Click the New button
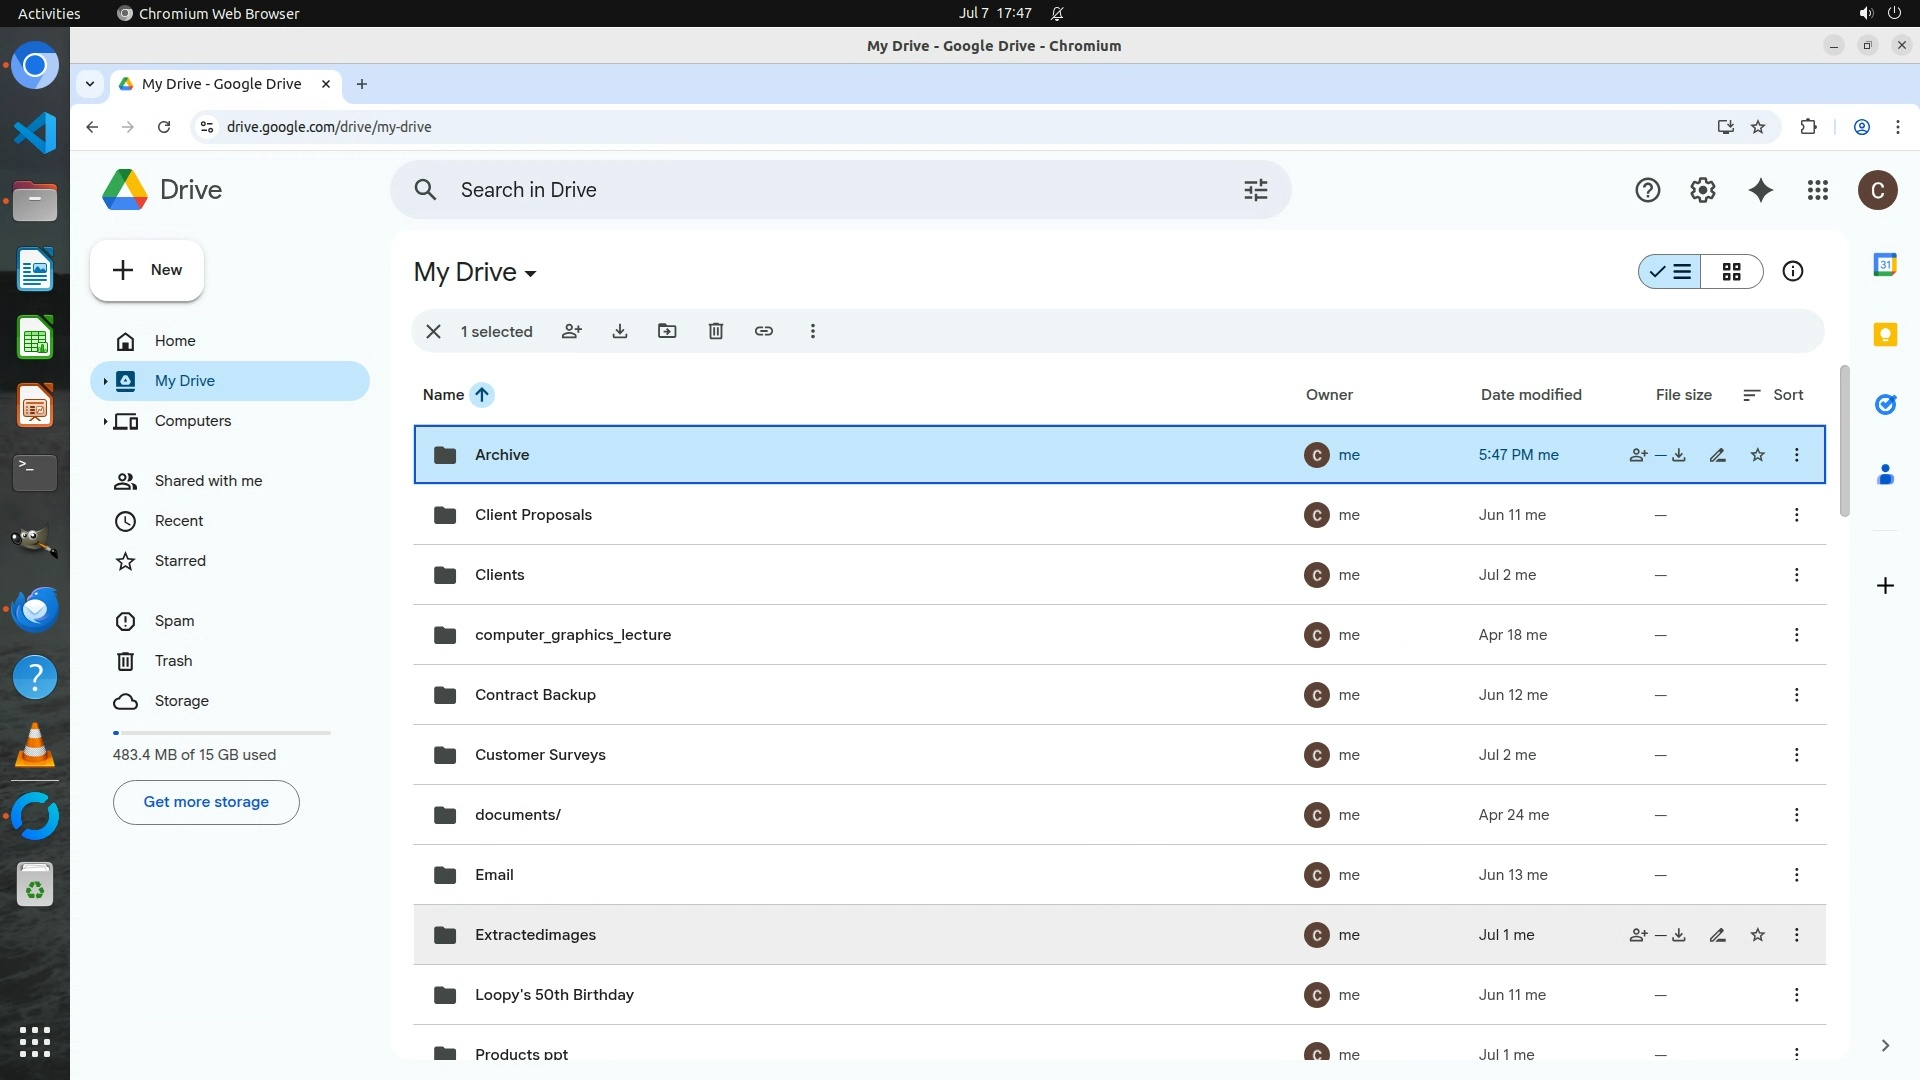The image size is (1920, 1080). tap(147, 270)
